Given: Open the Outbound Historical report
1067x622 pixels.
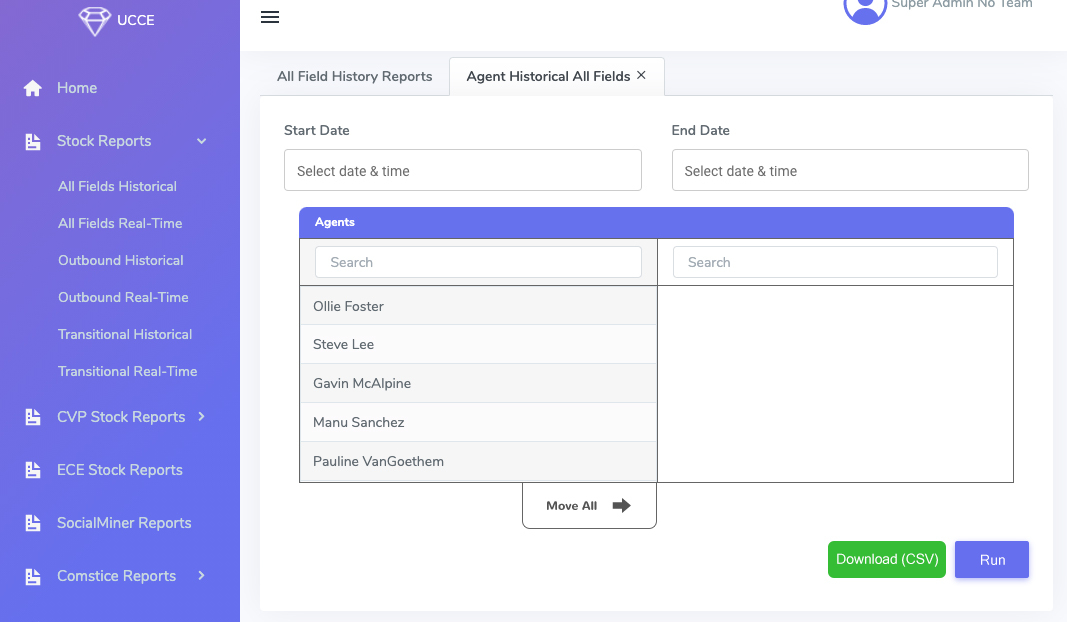Looking at the screenshot, I should click(x=120, y=261).
